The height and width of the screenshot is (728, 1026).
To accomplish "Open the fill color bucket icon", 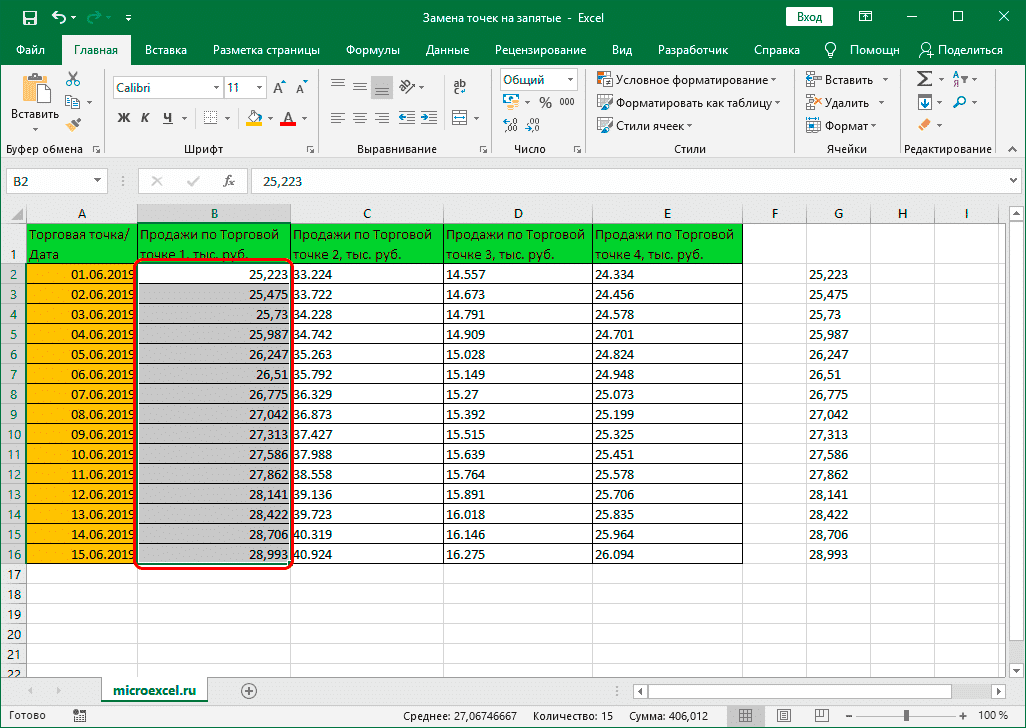I will tap(254, 118).
